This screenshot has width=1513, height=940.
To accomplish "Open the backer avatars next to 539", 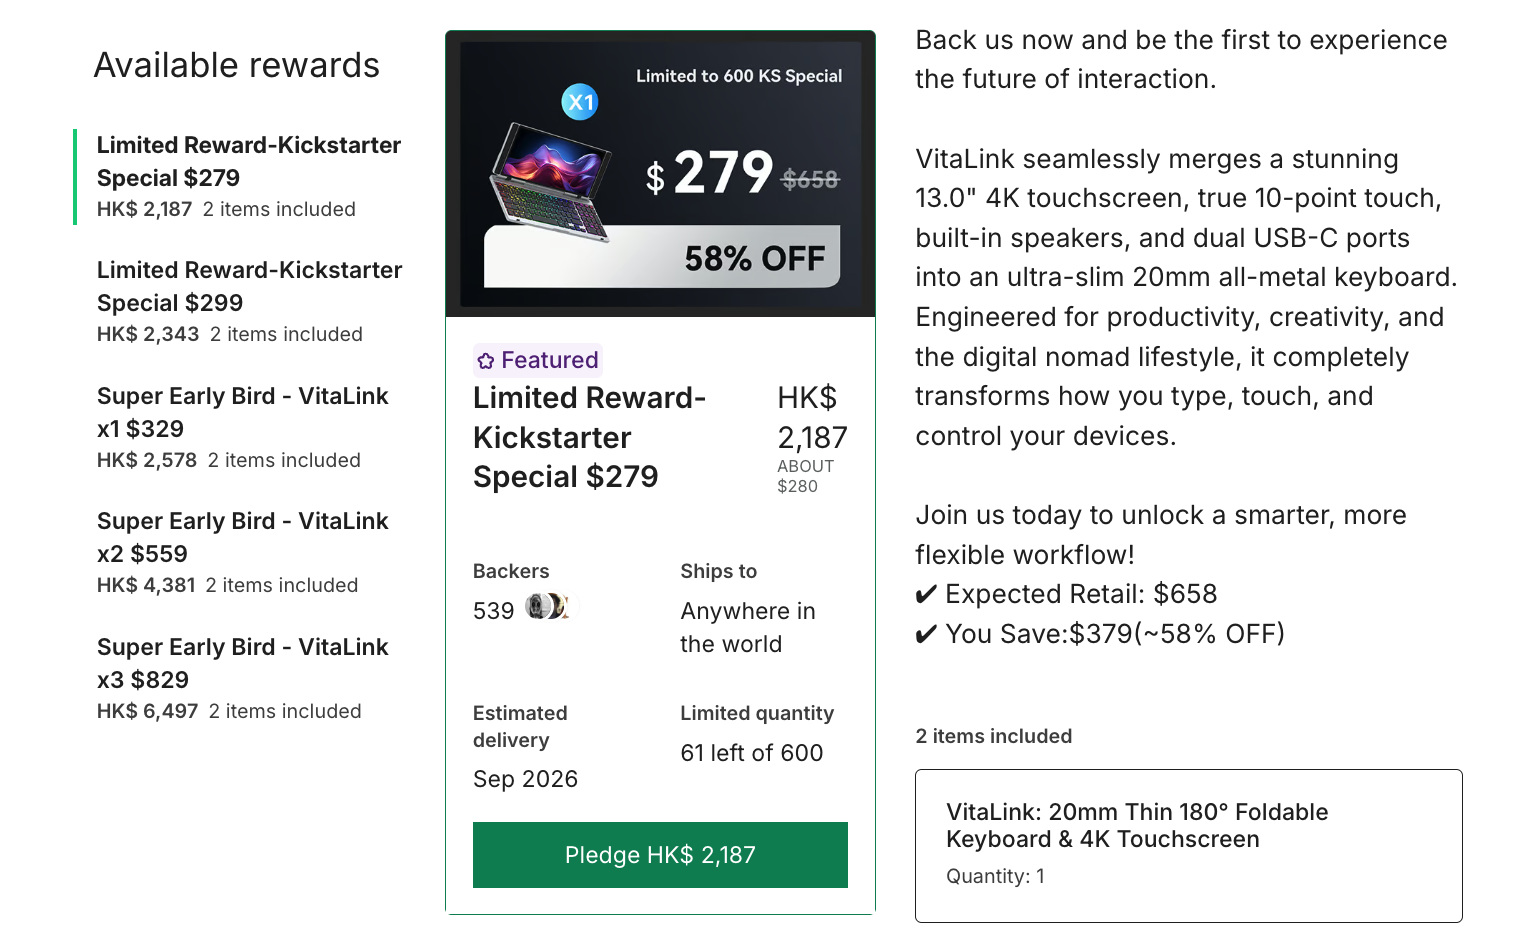I will (x=548, y=606).
